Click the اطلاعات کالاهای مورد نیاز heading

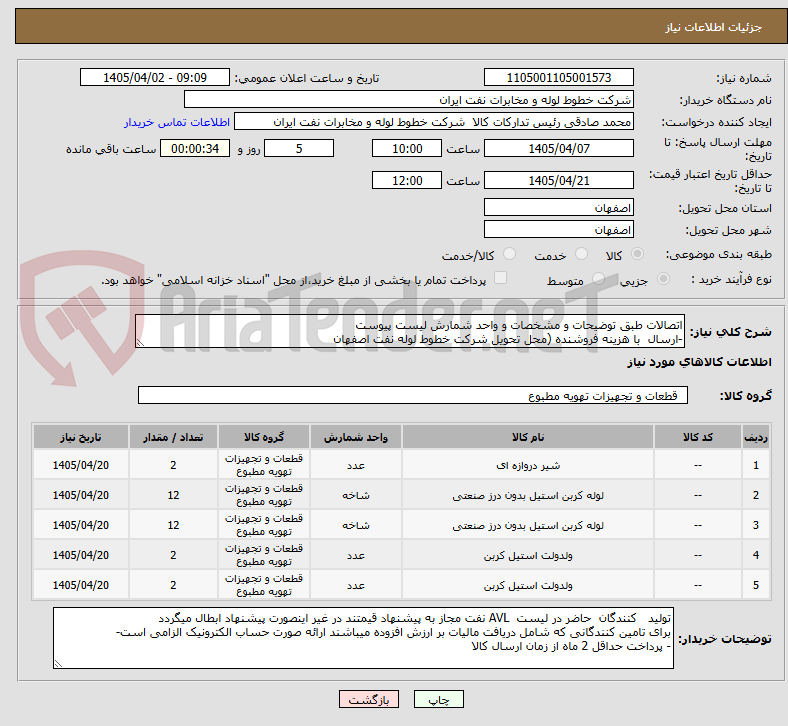[699, 362]
